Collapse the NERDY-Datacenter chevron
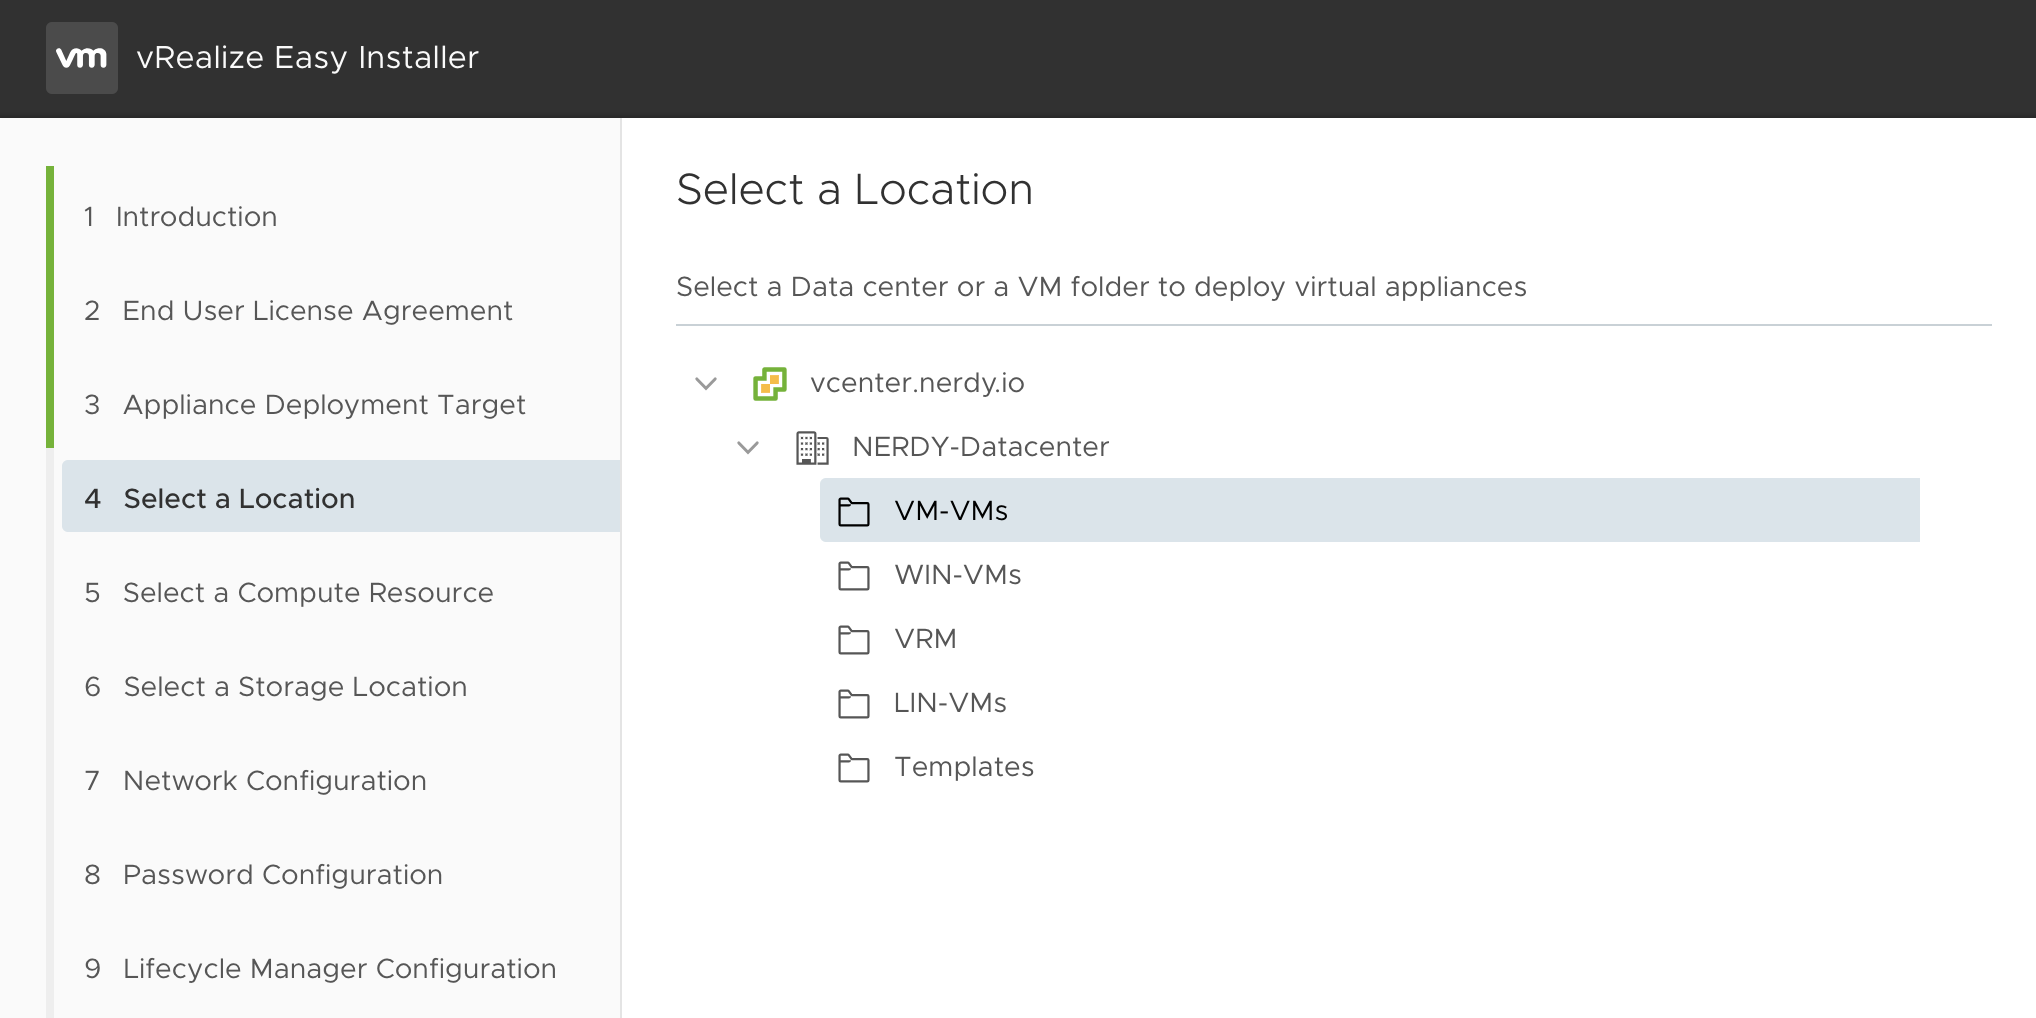Screen dimensions: 2036x1018 pos(748,448)
